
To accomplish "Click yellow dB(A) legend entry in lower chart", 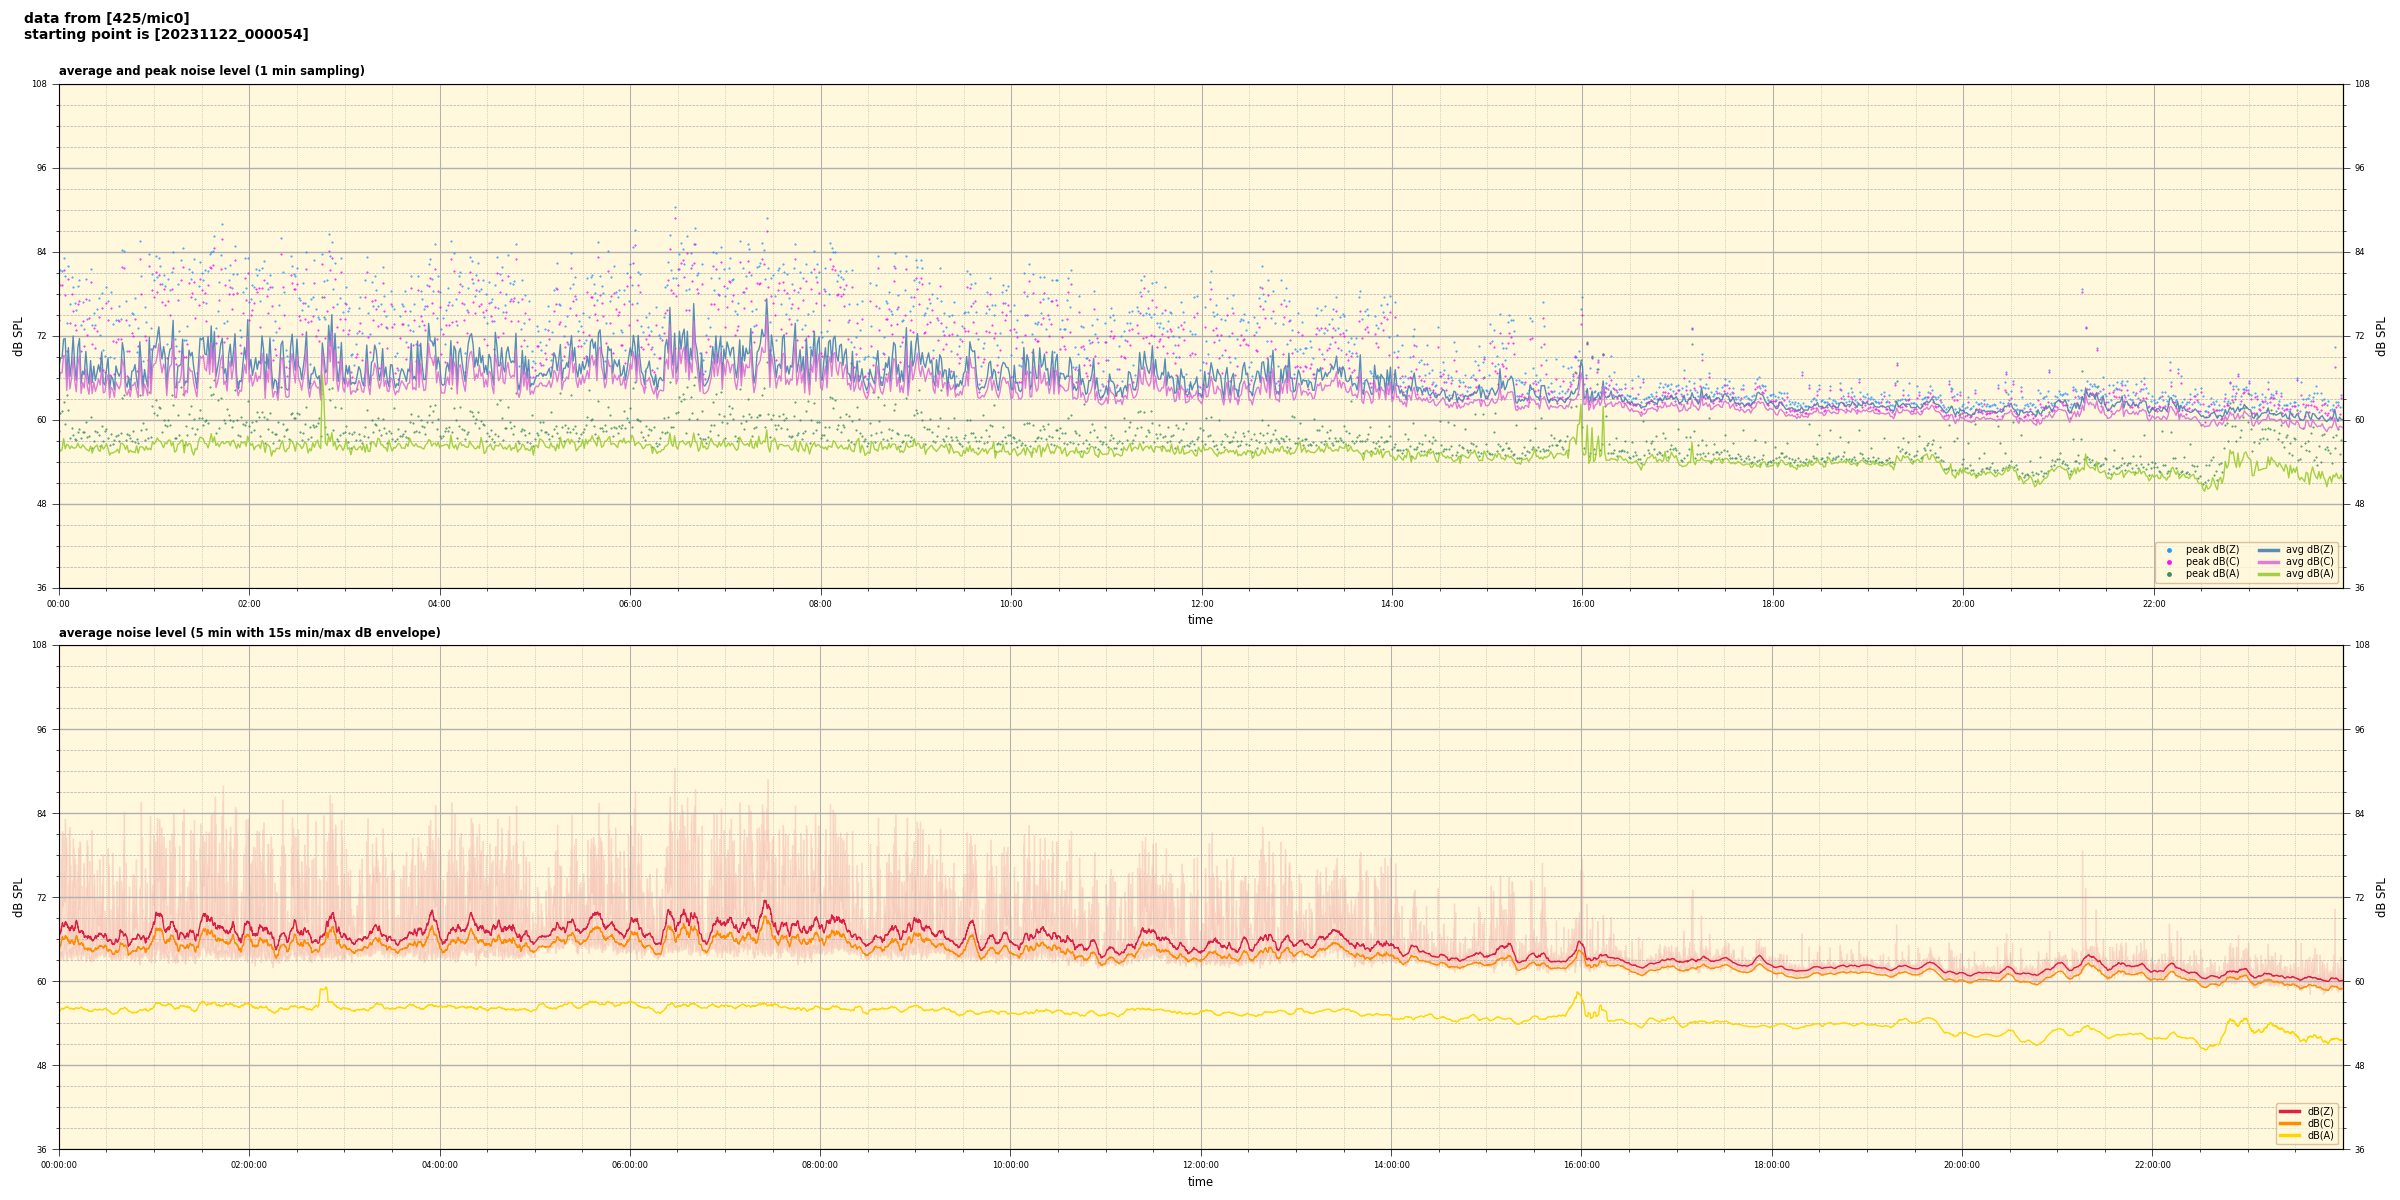I will tap(2290, 1135).
